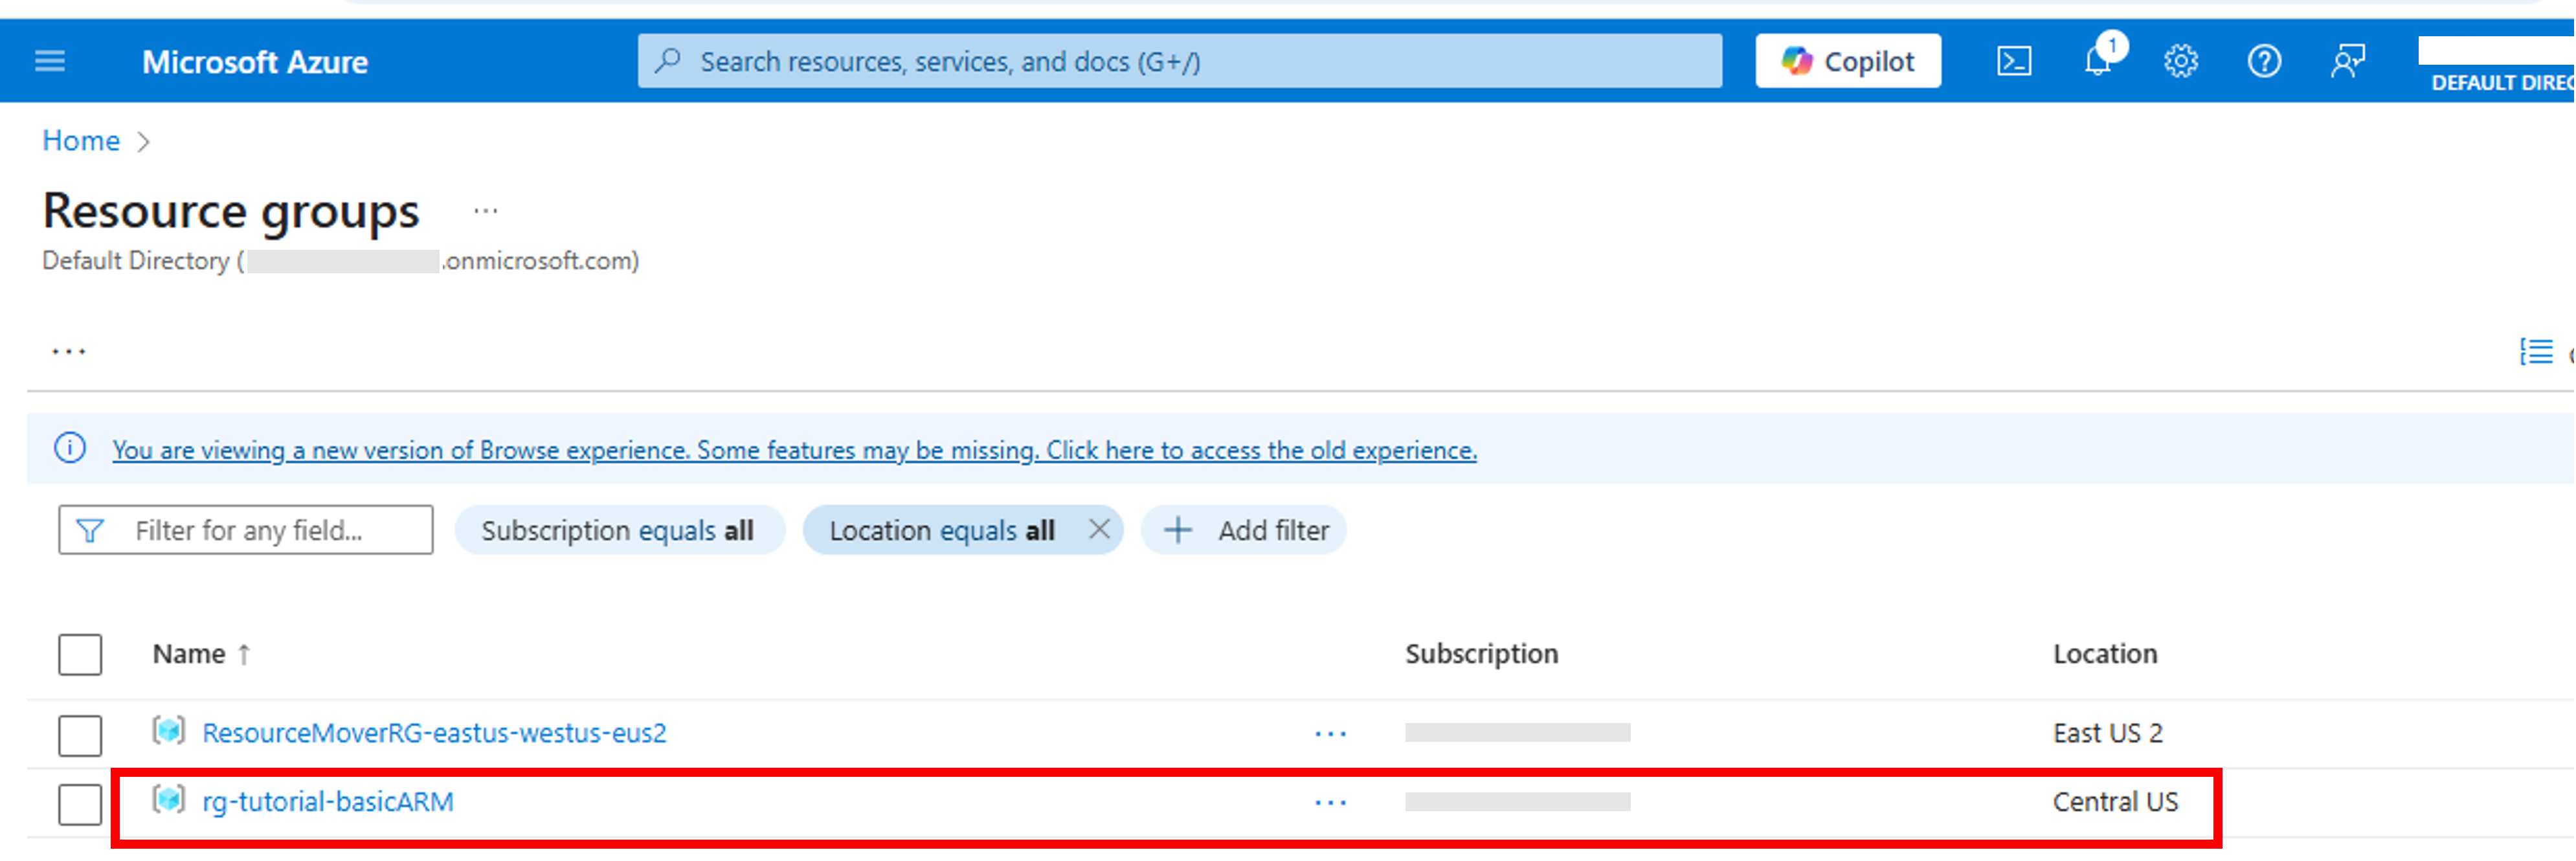The image size is (2576, 861).
Task: Click the Add filter button
Action: tap(1245, 531)
